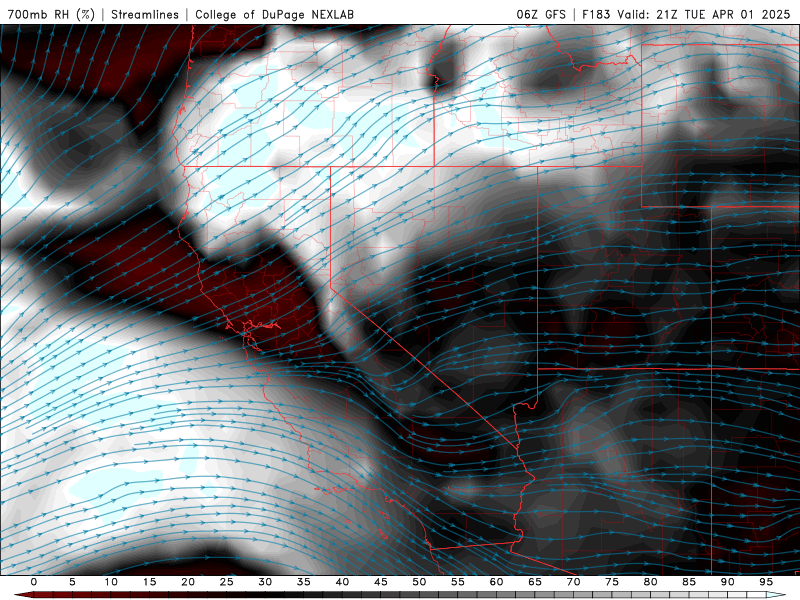Viewport: 800px width, 600px height.
Task: Click the "25" label on the color scale
Action: pos(227,582)
